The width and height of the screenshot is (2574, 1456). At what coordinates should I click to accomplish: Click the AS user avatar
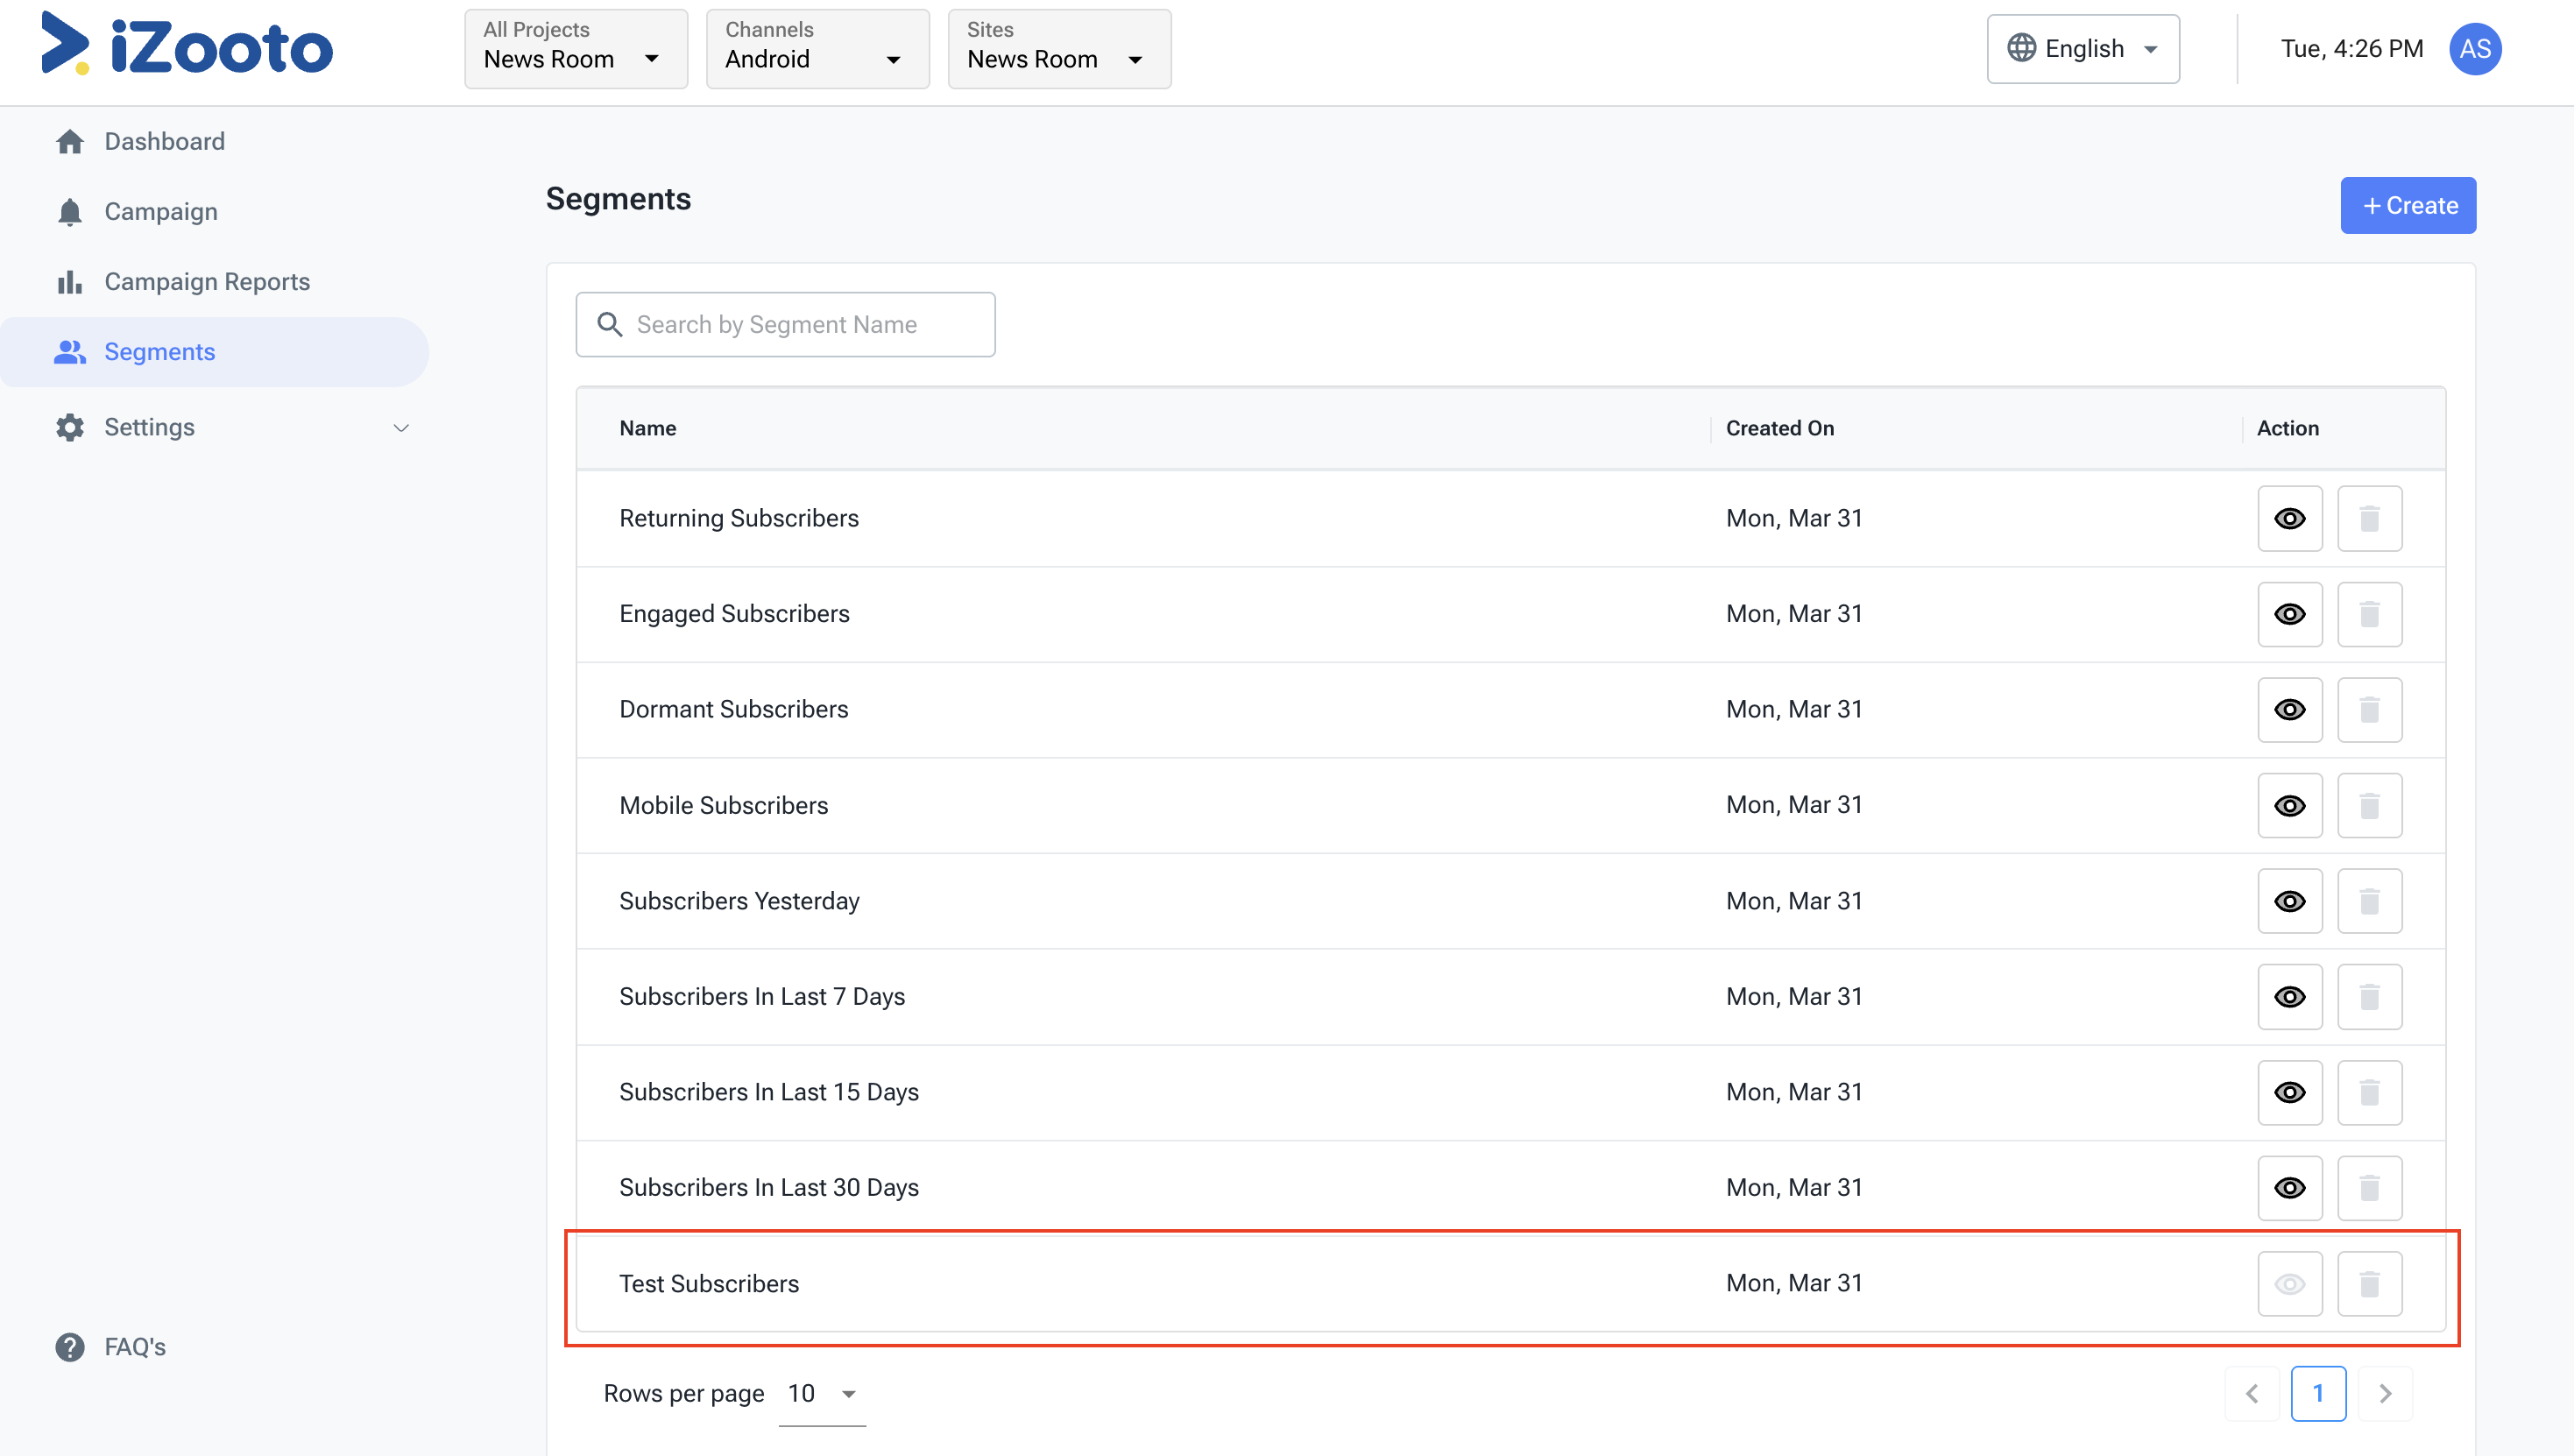point(2474,49)
